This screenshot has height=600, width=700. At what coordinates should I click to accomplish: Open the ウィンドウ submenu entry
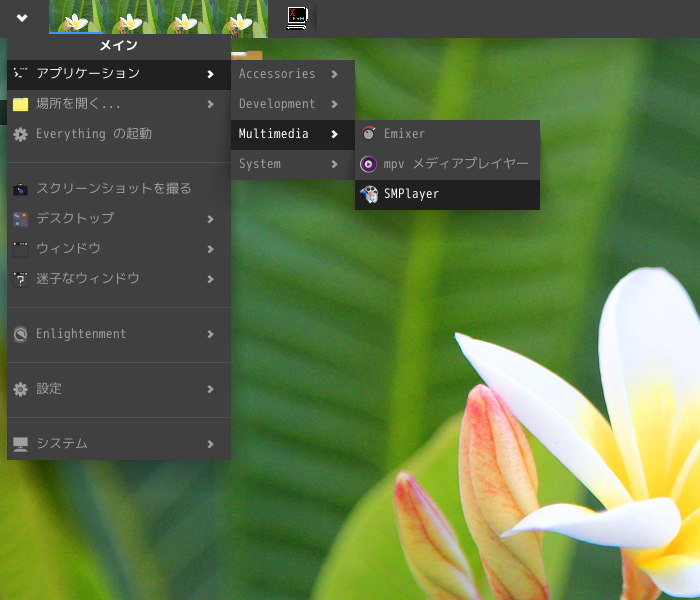point(119,249)
